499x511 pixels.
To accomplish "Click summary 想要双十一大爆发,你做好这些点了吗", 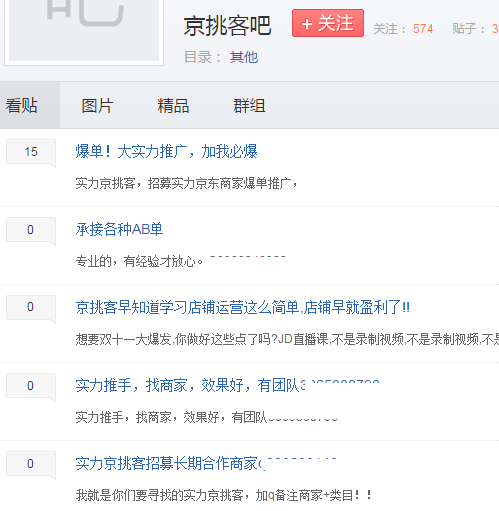I will pos(287,339).
